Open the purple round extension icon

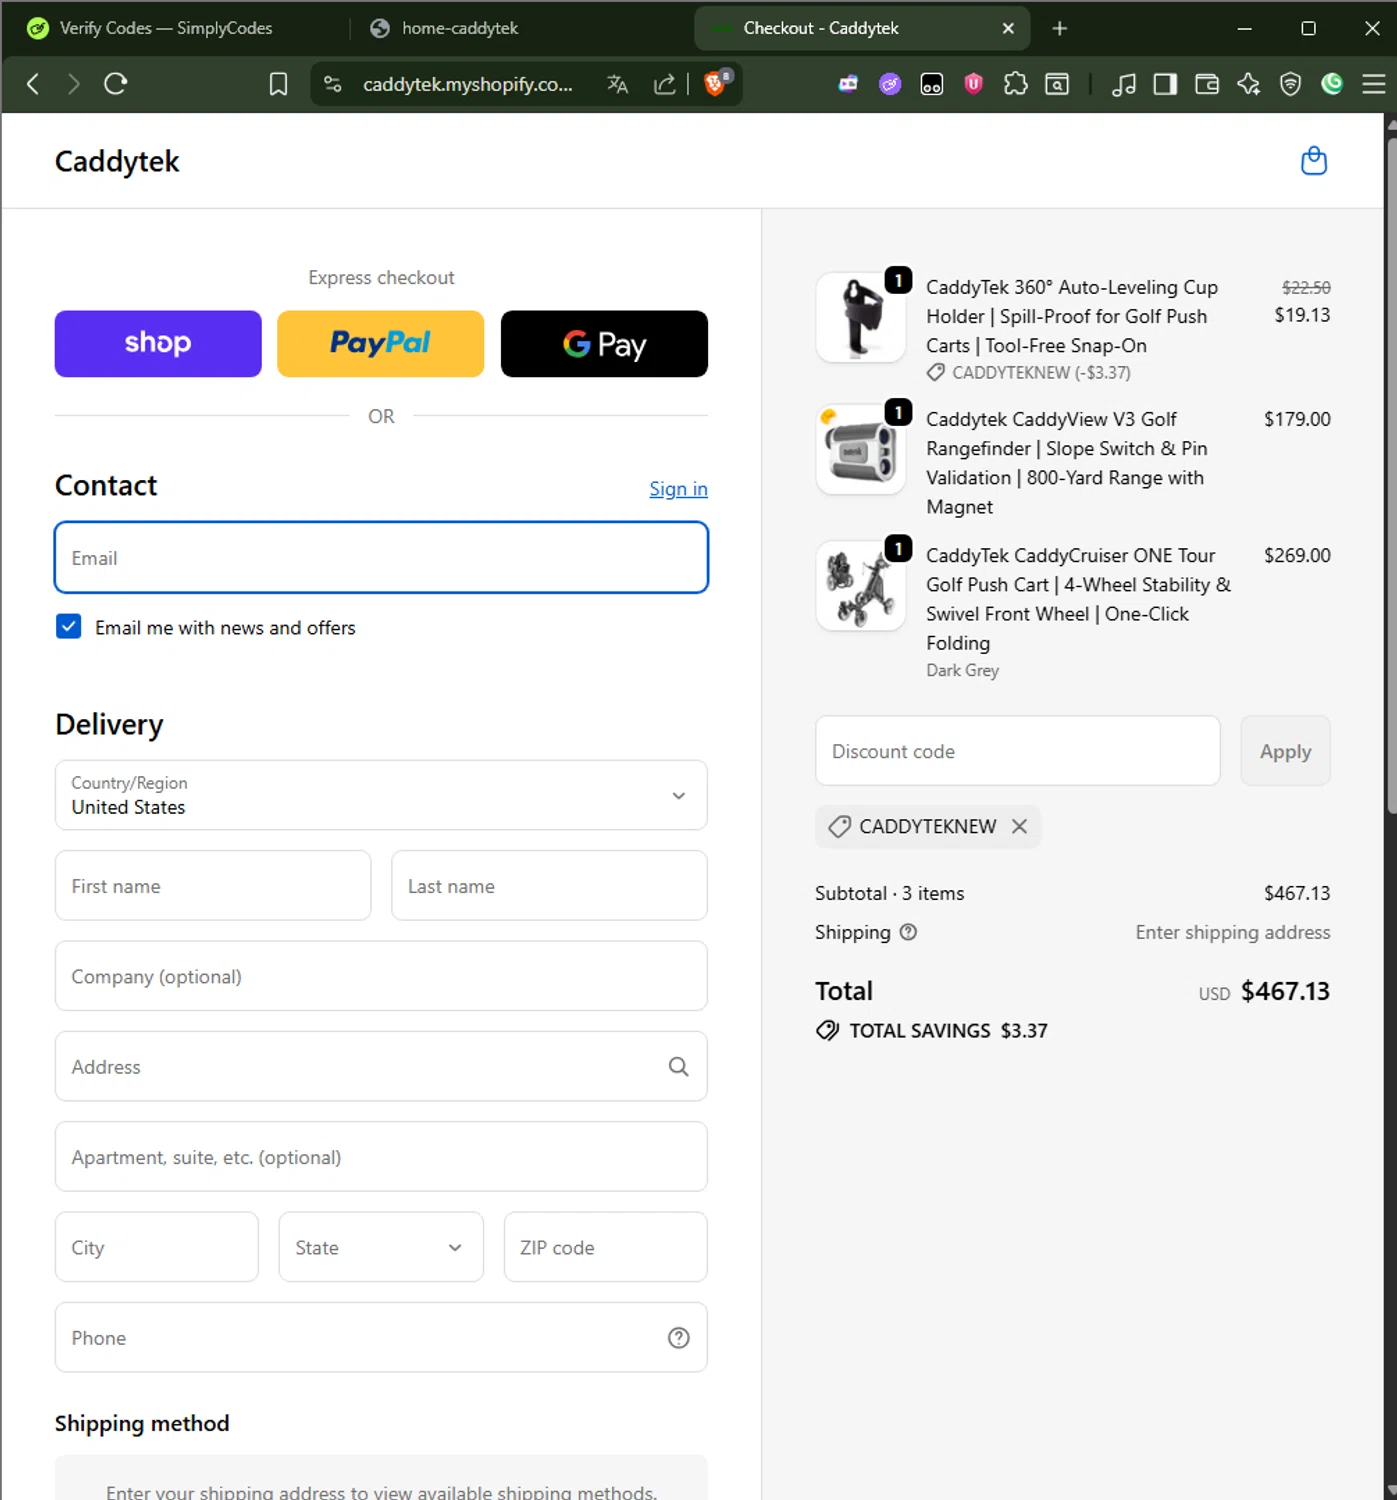890,84
